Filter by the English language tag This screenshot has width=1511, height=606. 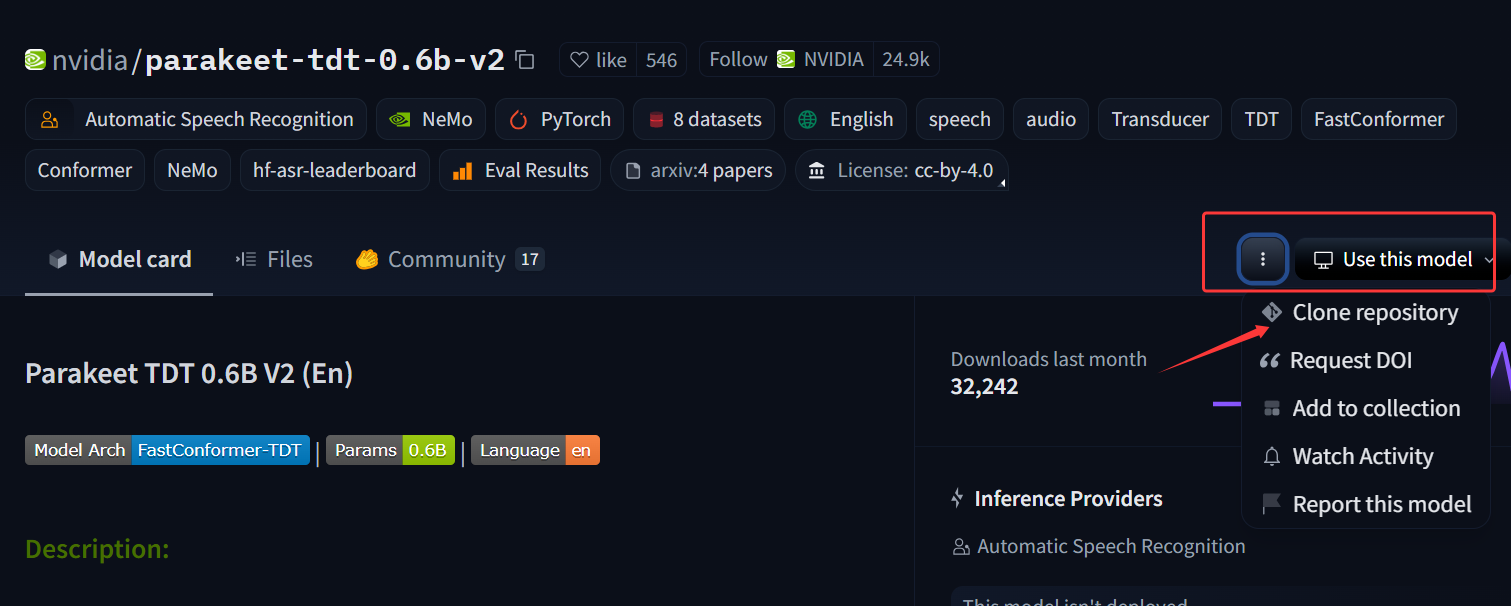845,119
